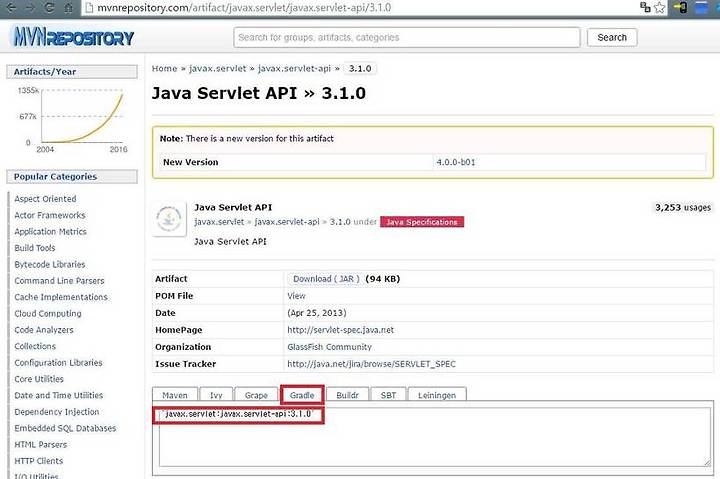The width and height of the screenshot is (720, 479).
Task: Open the Build Tools category
Action: (34, 248)
